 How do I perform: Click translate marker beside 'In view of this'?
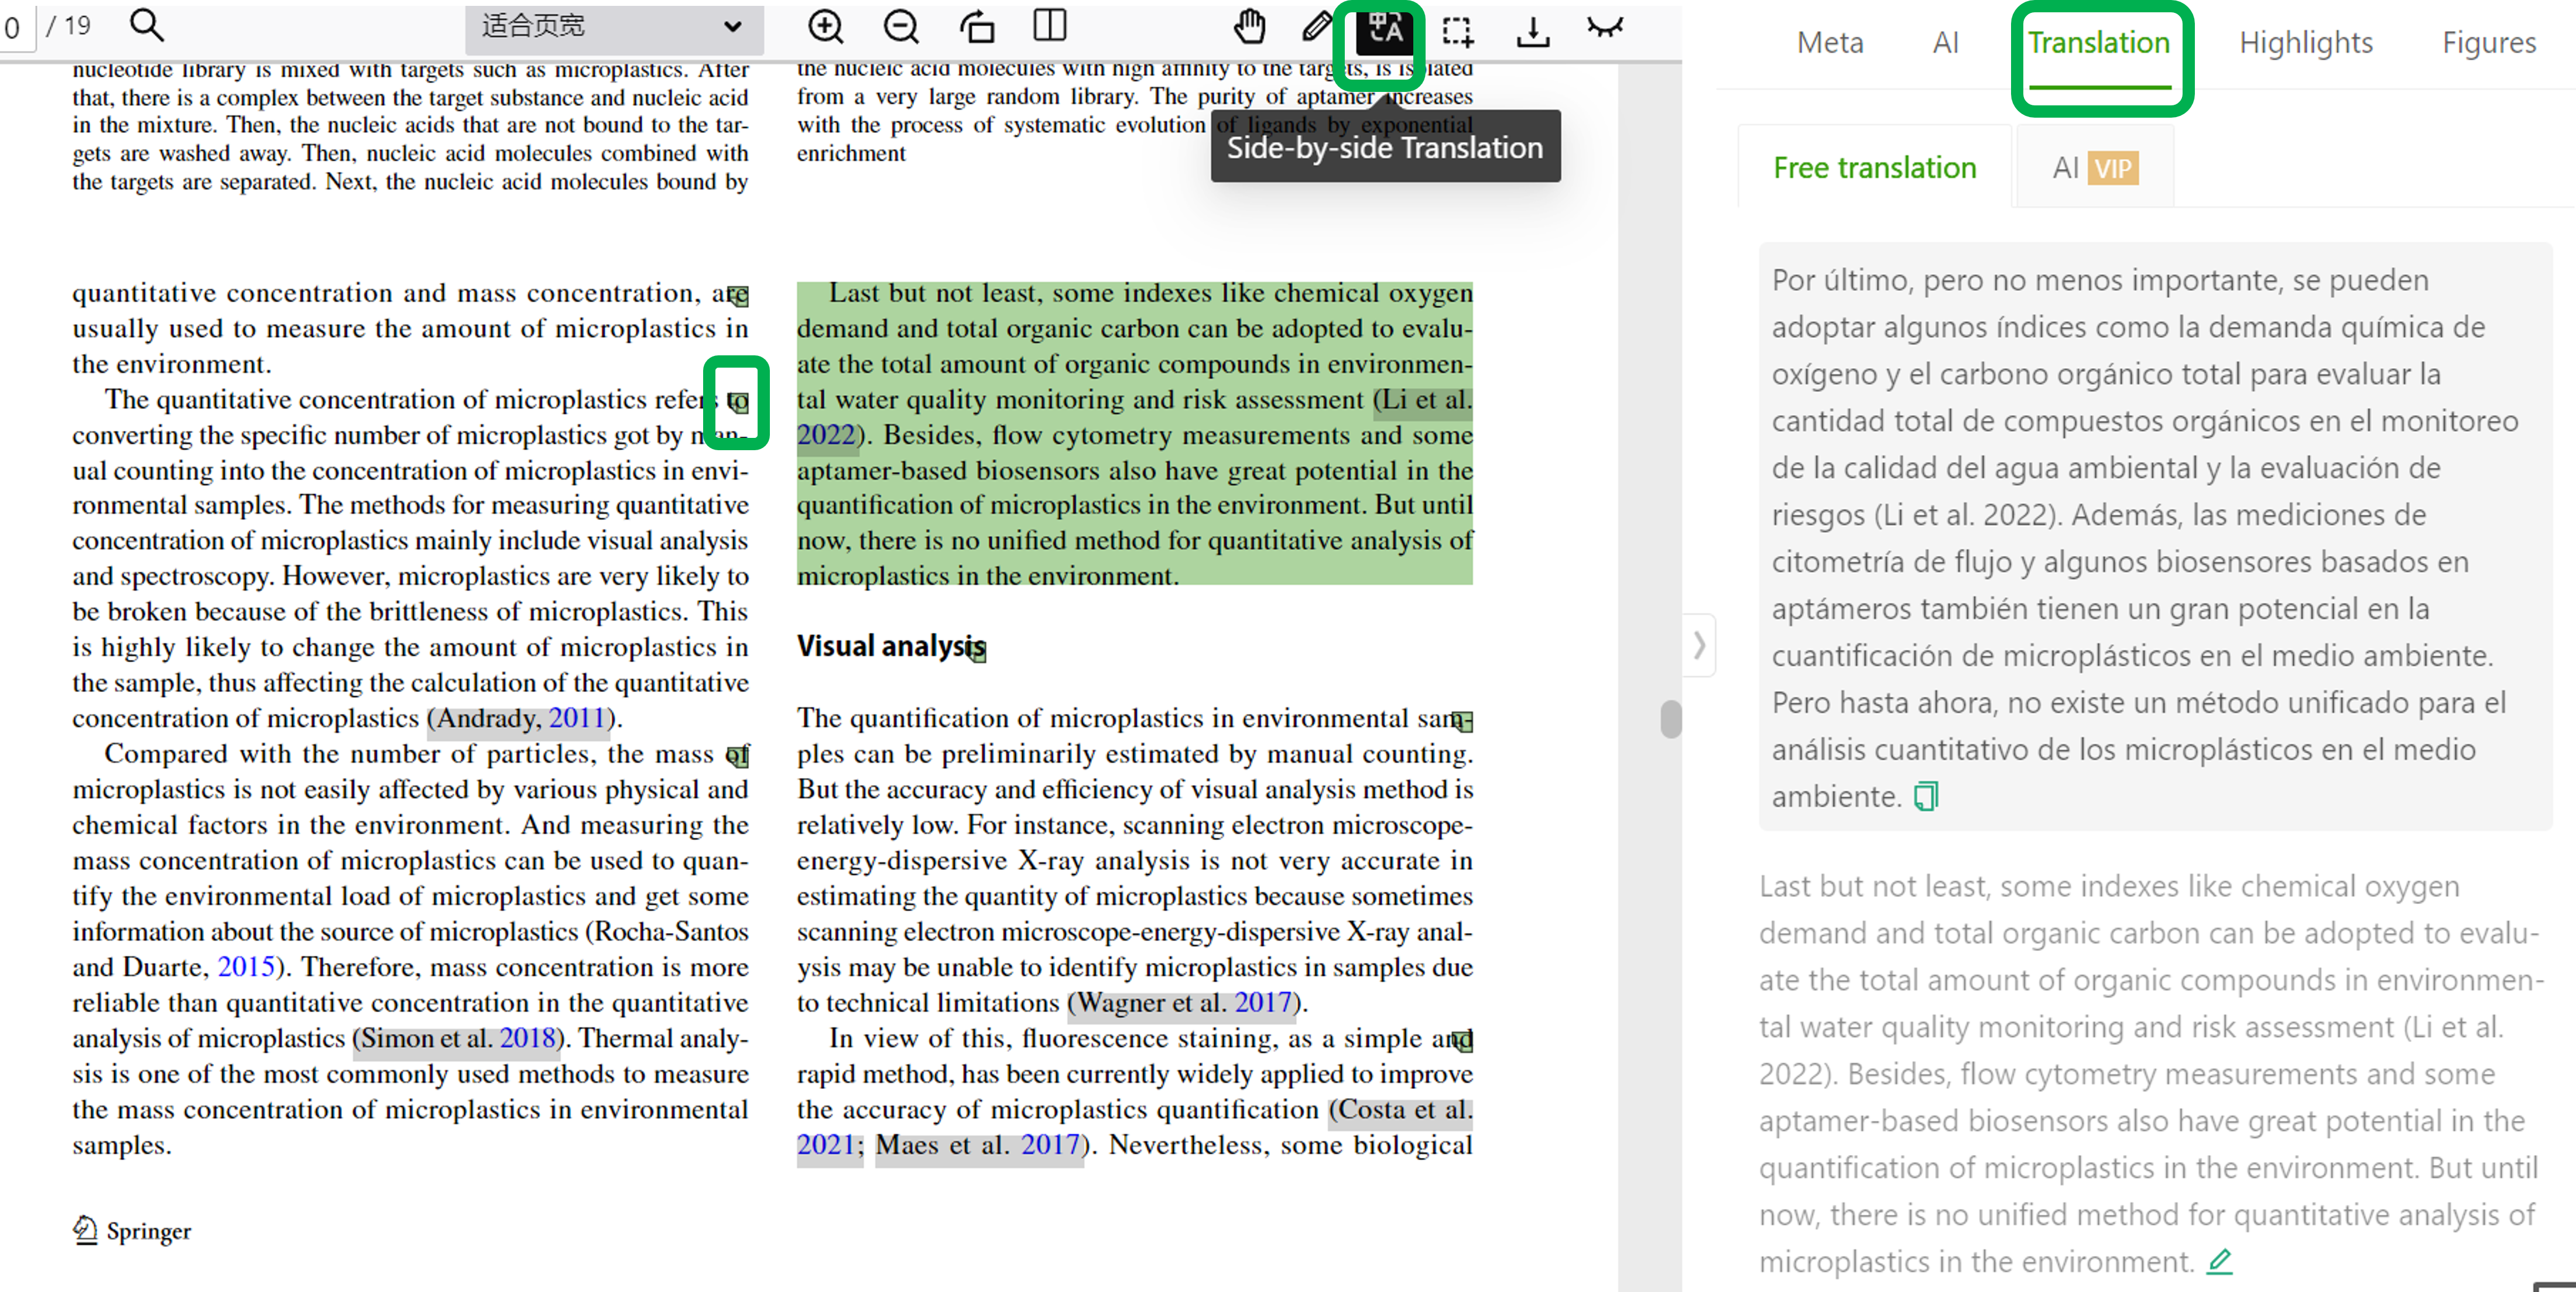[1462, 1041]
